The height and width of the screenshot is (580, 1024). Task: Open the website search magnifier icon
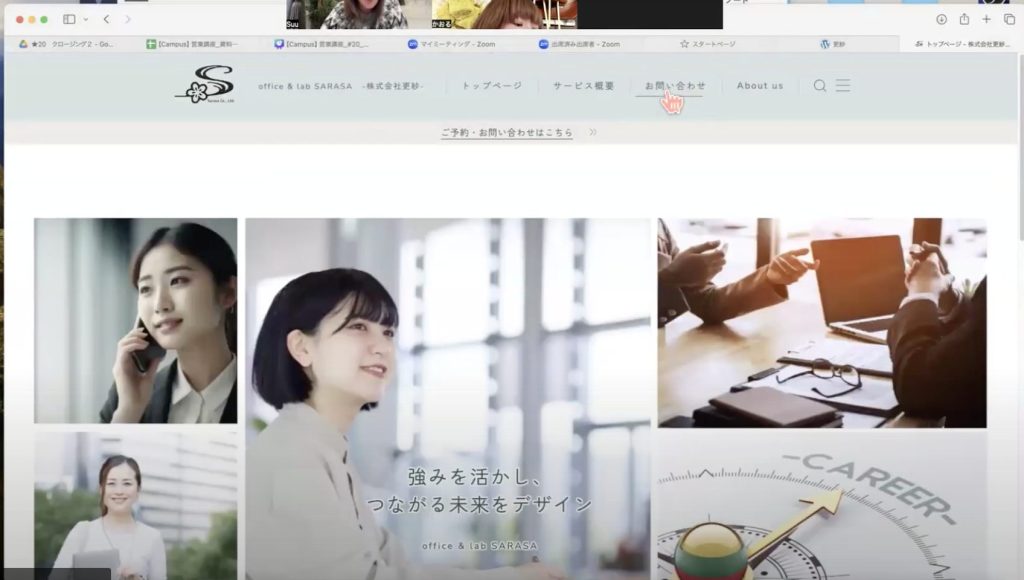820,86
